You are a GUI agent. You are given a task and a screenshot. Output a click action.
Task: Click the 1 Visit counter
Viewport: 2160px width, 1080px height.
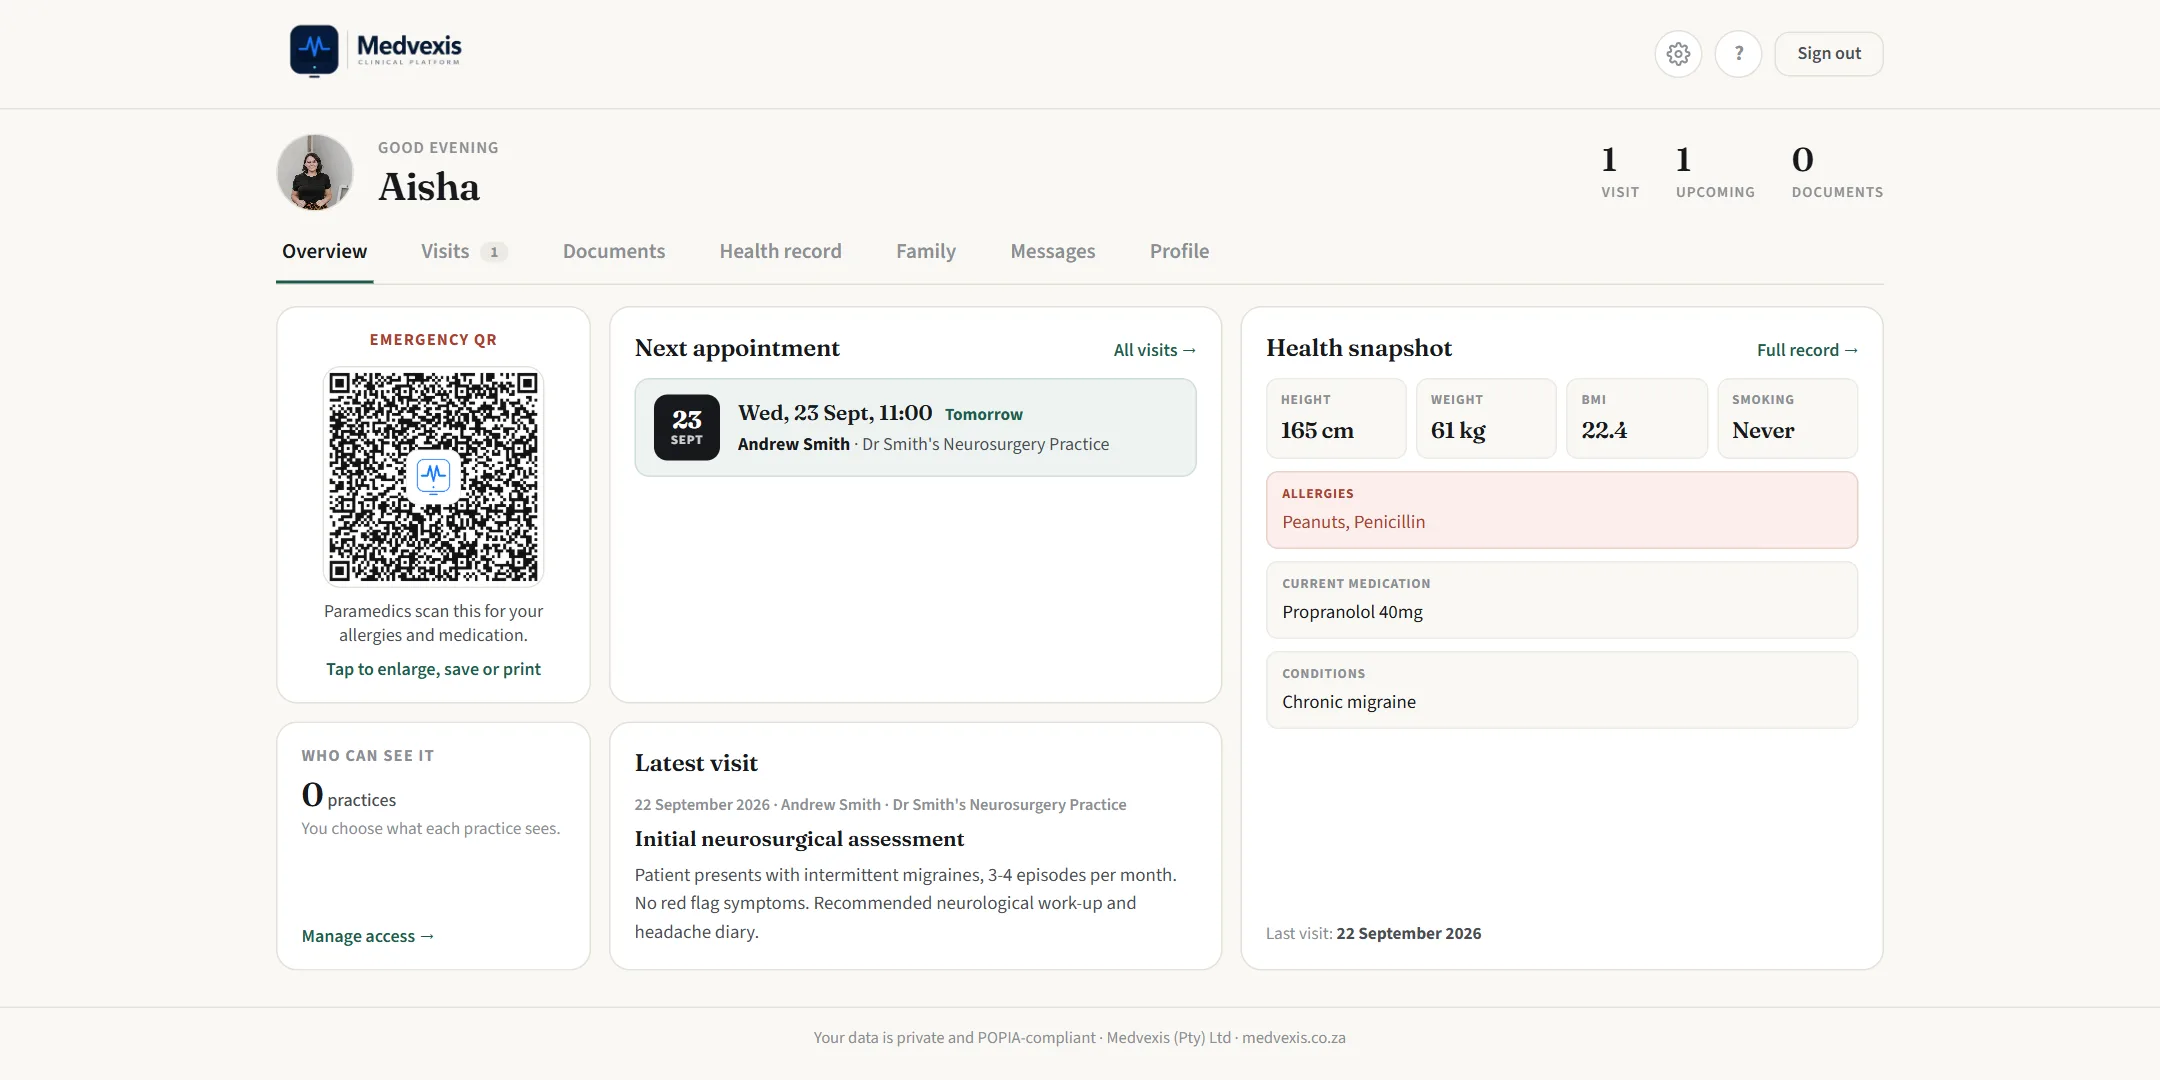[1620, 172]
